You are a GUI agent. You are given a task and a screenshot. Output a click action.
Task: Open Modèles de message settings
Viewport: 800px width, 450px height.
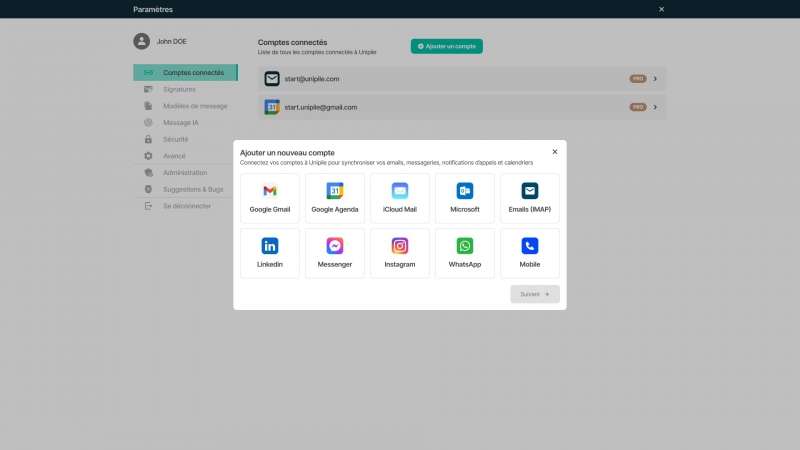(195, 106)
